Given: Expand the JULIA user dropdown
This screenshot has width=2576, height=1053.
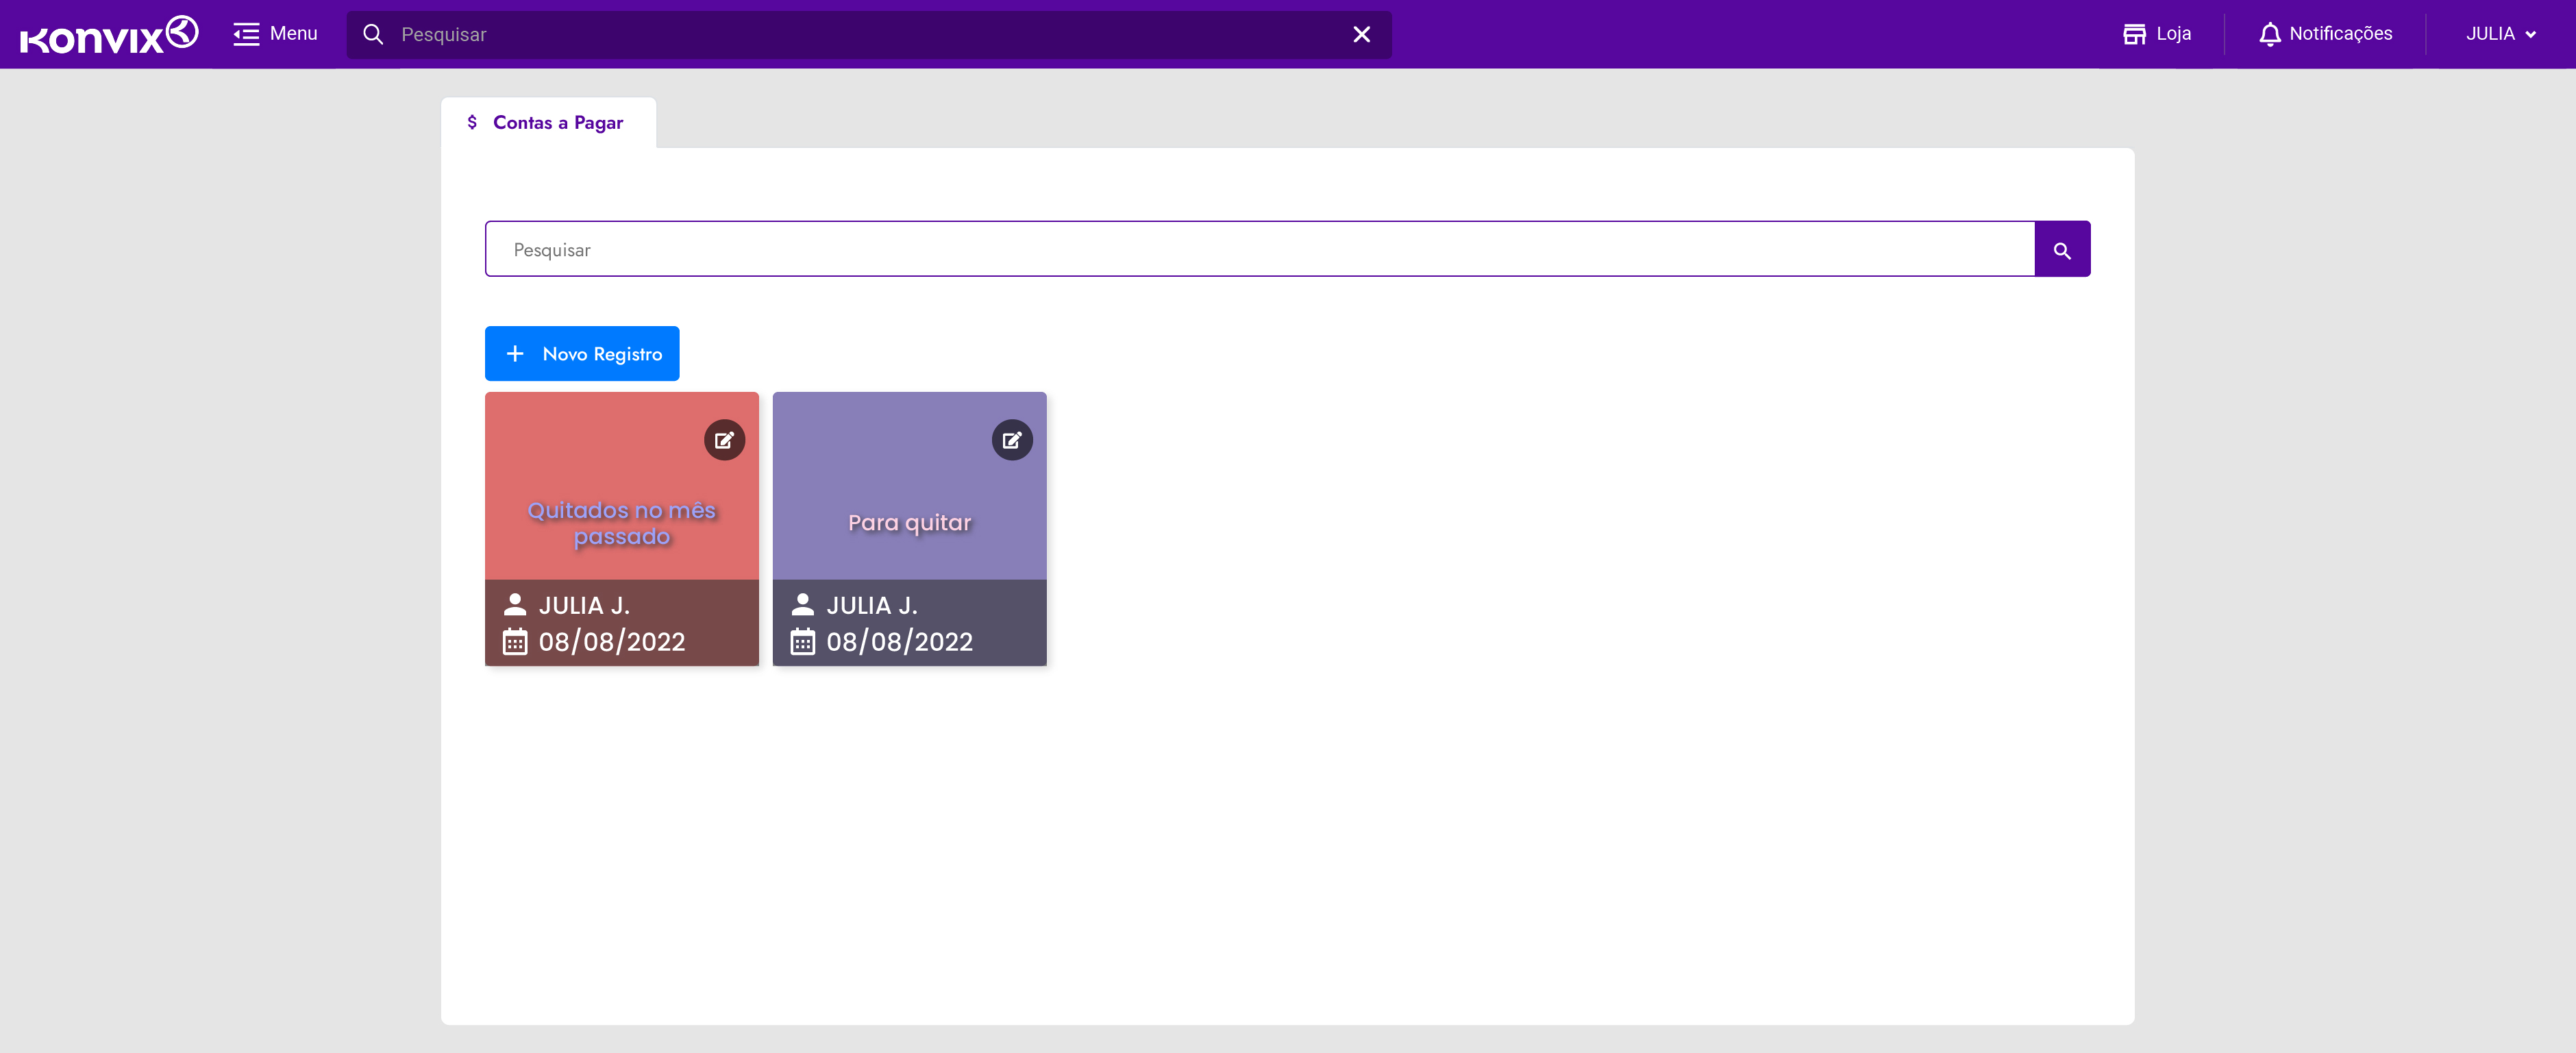Looking at the screenshot, I should click(x=2500, y=34).
